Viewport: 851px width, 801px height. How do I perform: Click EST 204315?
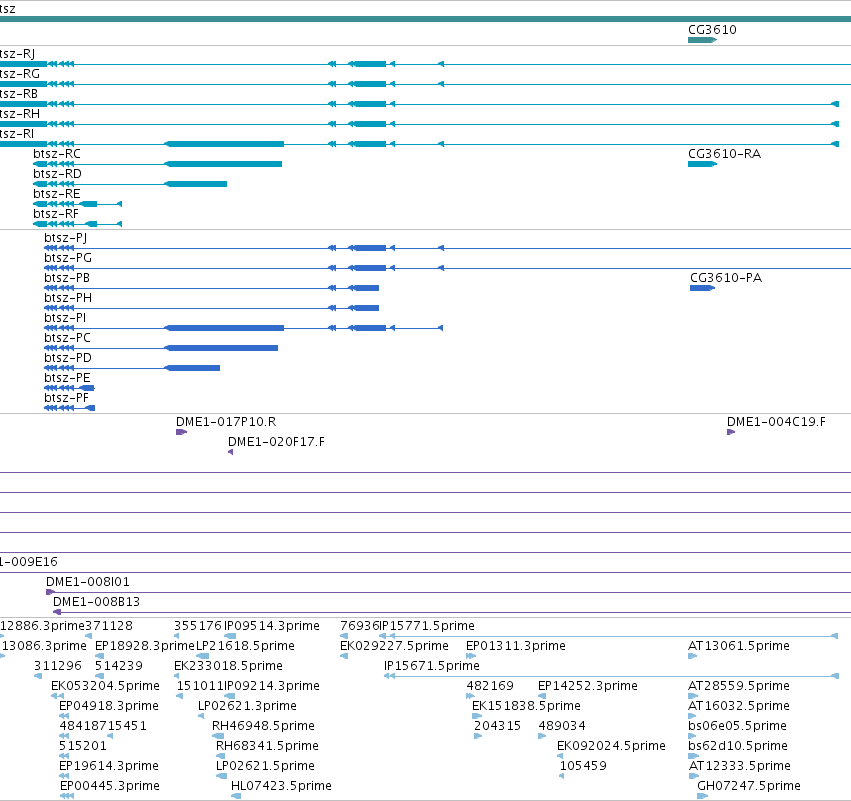coord(498,727)
